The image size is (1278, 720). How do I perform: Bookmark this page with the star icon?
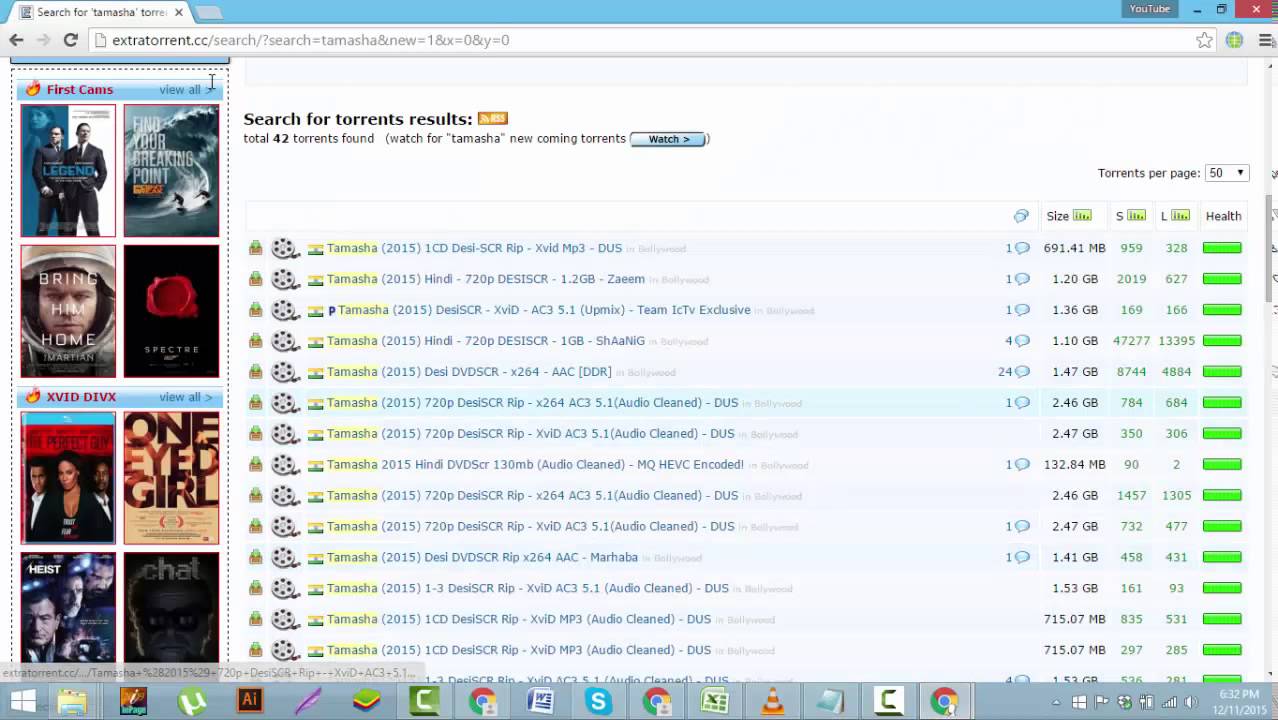tap(1204, 40)
